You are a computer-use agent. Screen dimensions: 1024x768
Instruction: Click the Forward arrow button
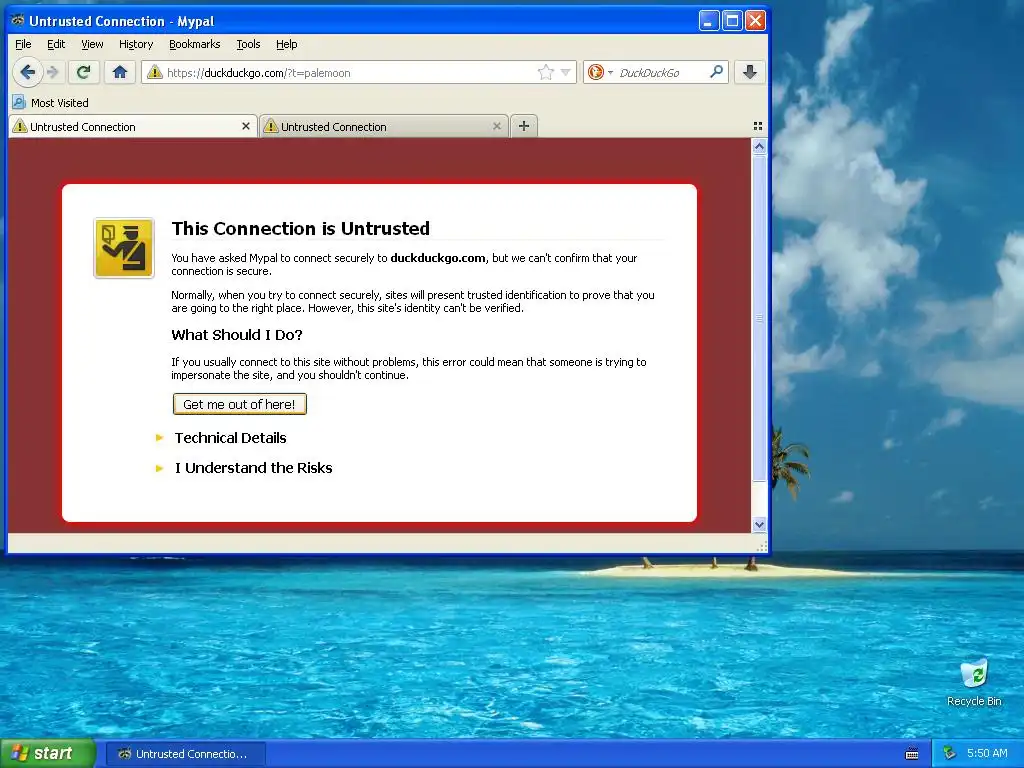[54, 72]
